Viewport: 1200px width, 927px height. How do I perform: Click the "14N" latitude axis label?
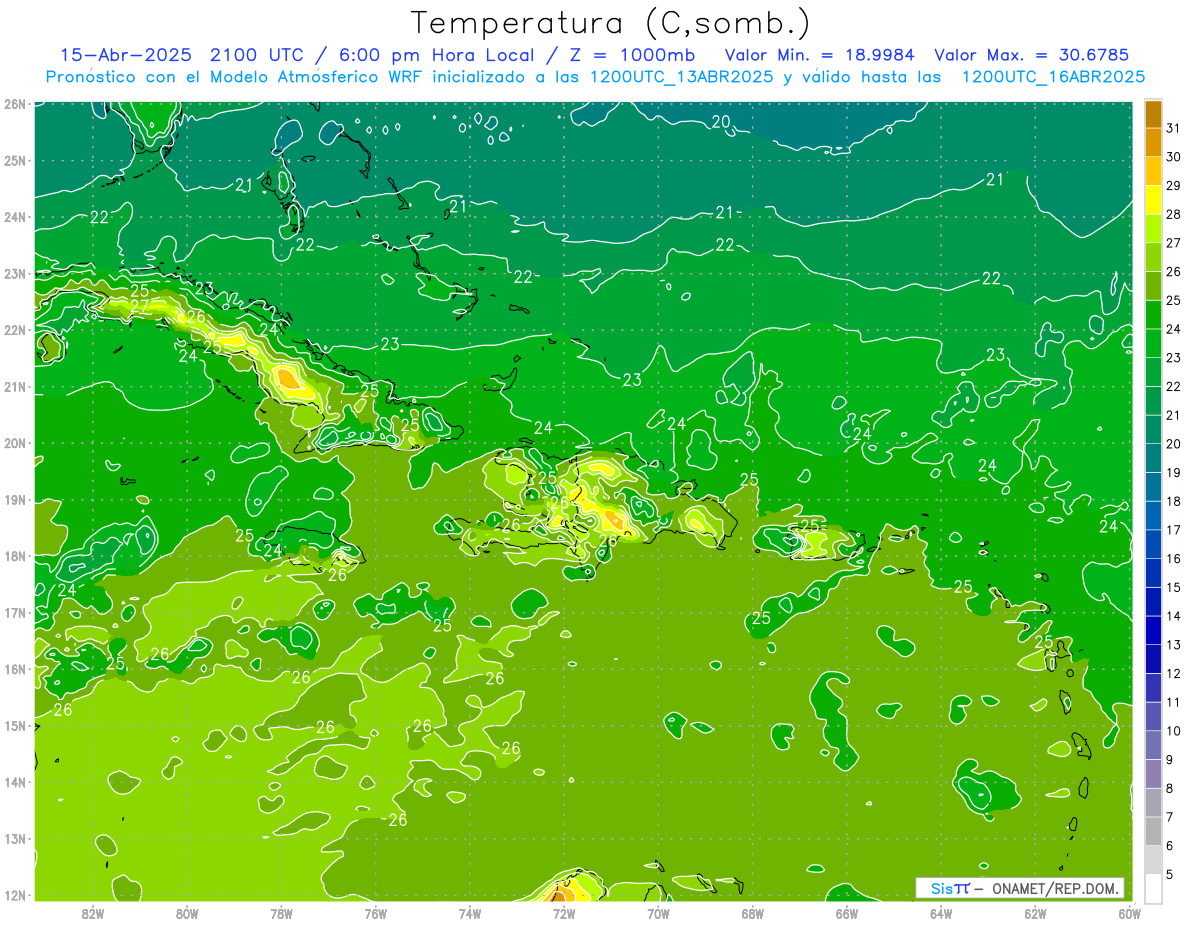tap(15, 782)
